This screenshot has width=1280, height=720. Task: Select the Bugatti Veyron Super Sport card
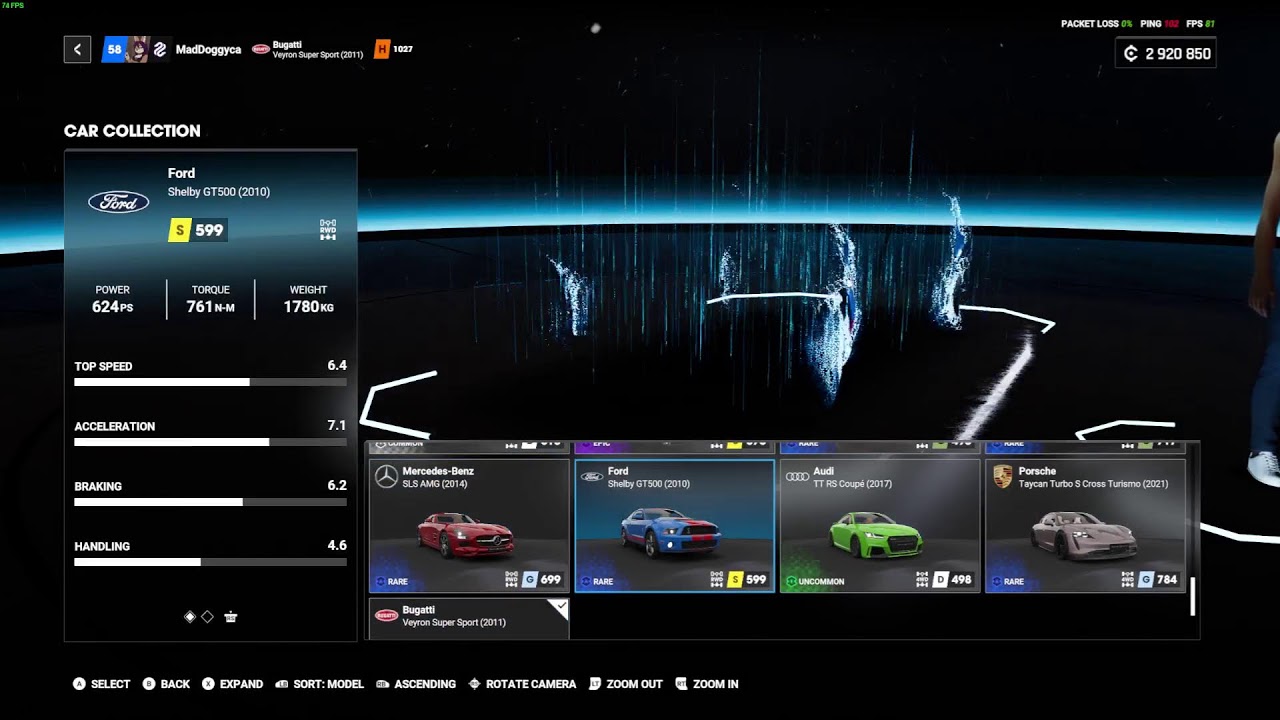(x=469, y=618)
